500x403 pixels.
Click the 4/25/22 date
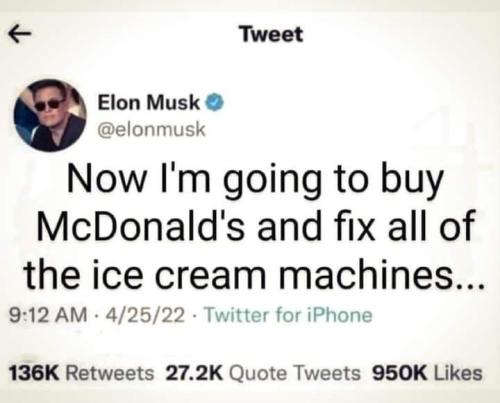click(145, 315)
